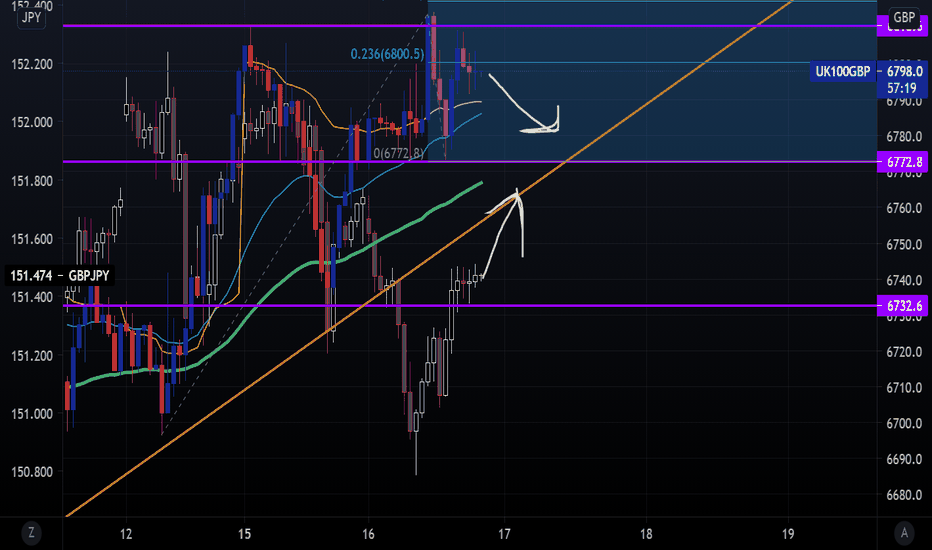Image resolution: width=932 pixels, height=550 pixels.
Task: Click the 151.474 GBPJPY price label
Action: [59, 275]
